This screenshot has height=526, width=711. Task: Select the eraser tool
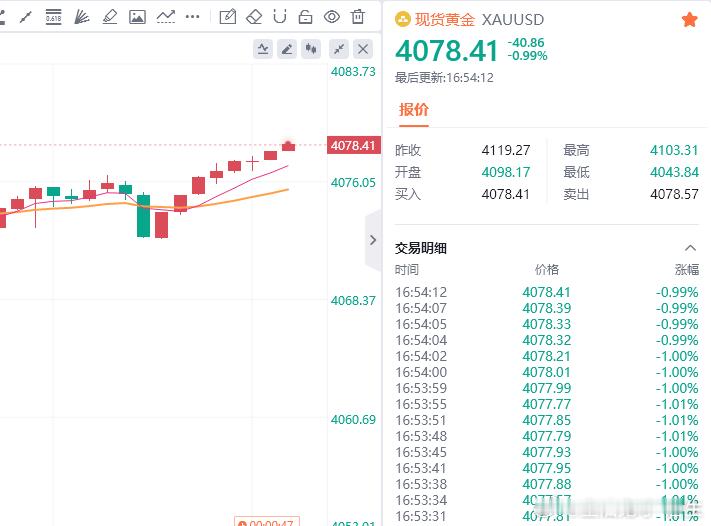[x=254, y=17]
